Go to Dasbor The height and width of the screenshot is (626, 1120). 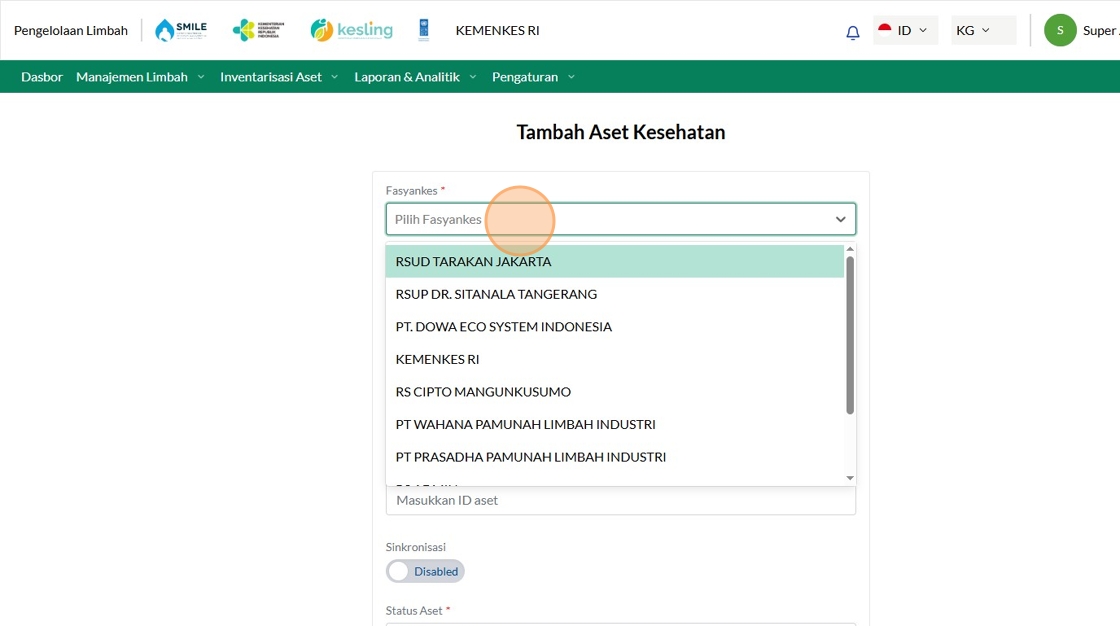41,76
